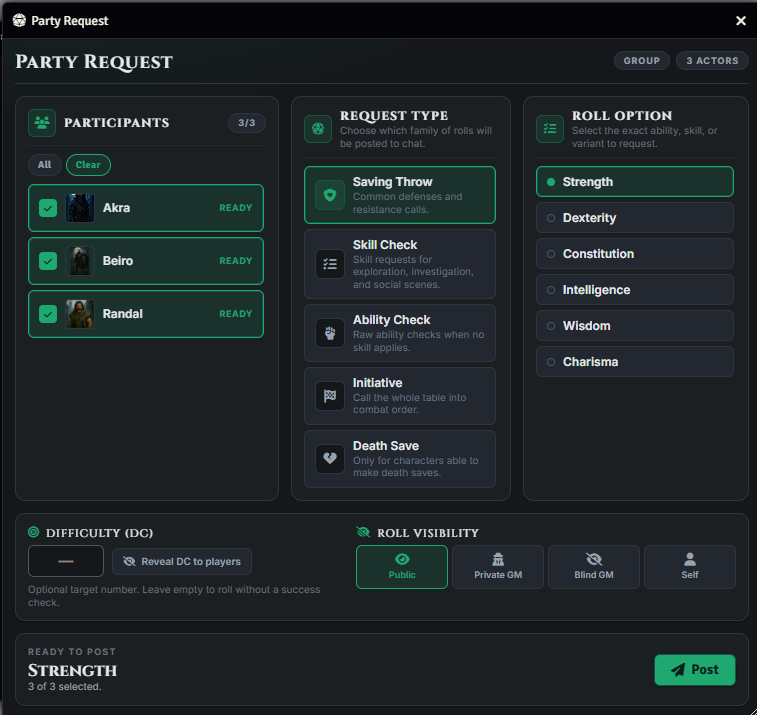Click Akra's portrait thumbnail
This screenshot has height=715, width=757.
click(80, 208)
